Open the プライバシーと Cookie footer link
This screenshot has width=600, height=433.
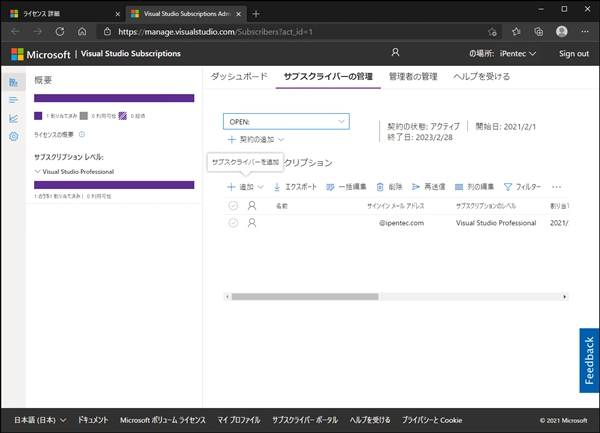(432, 420)
